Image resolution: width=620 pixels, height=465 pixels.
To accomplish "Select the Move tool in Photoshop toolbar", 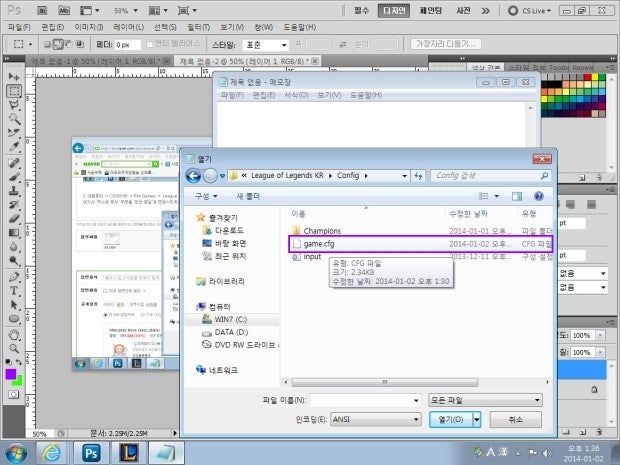I will point(14,76).
